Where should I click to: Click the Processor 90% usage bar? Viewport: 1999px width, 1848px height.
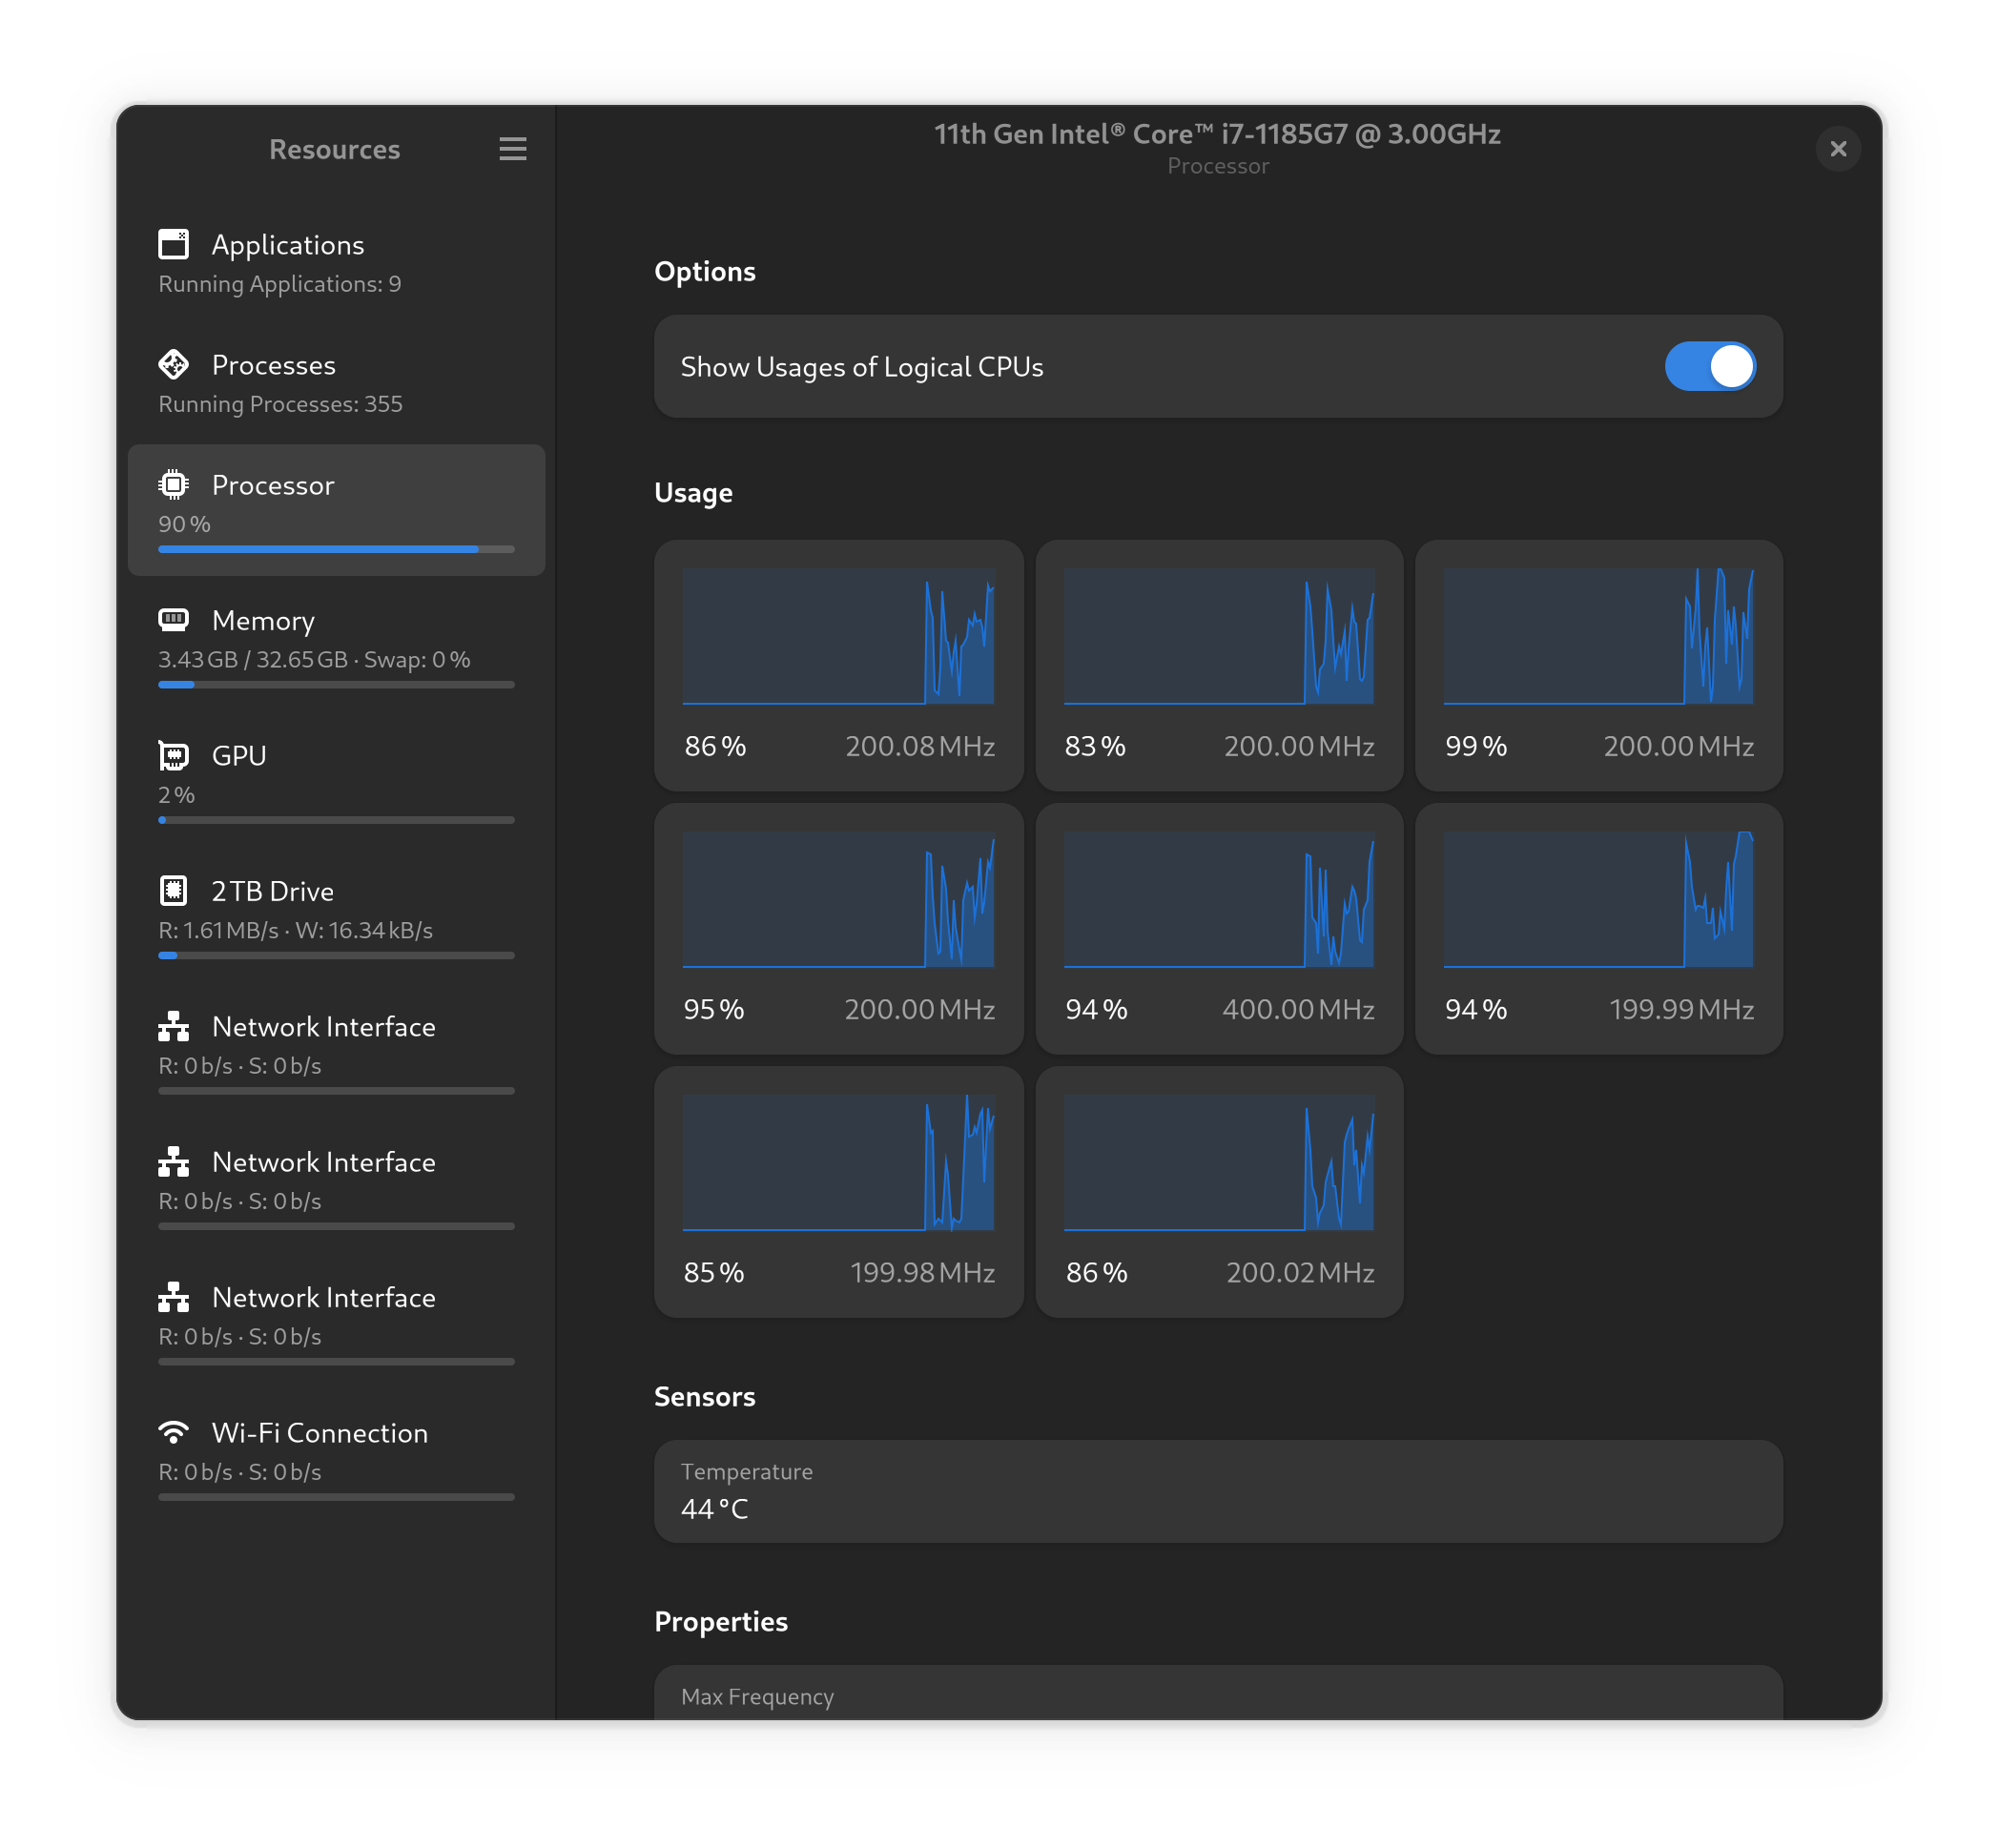(336, 549)
